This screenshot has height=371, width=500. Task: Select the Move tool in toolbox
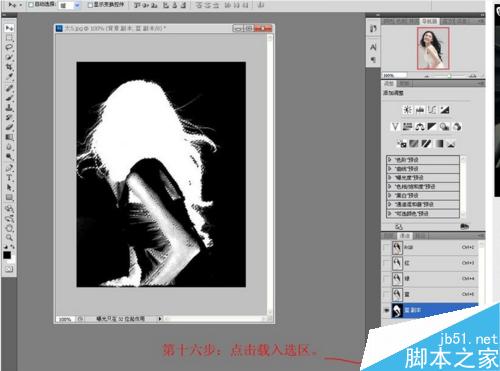[9, 28]
